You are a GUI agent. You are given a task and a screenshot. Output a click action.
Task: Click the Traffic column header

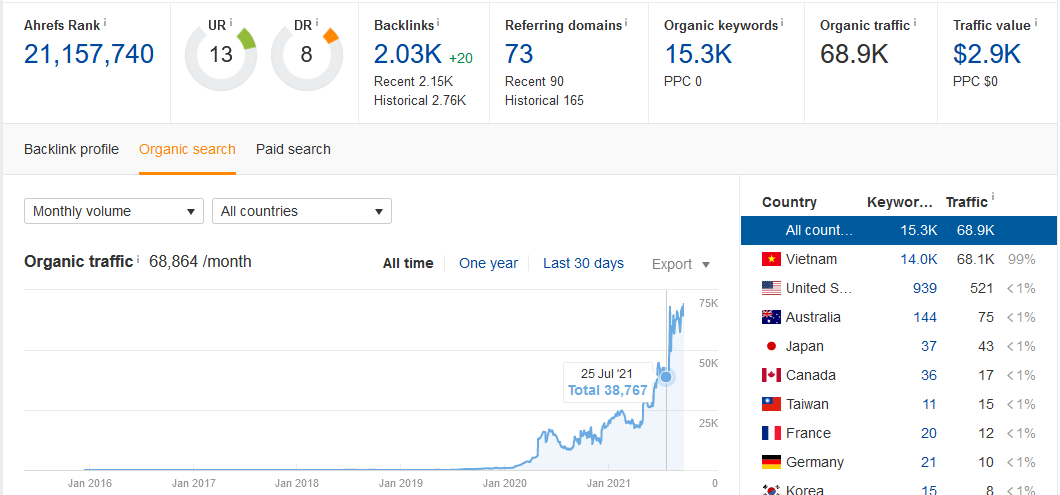pyautogui.click(x=967, y=202)
